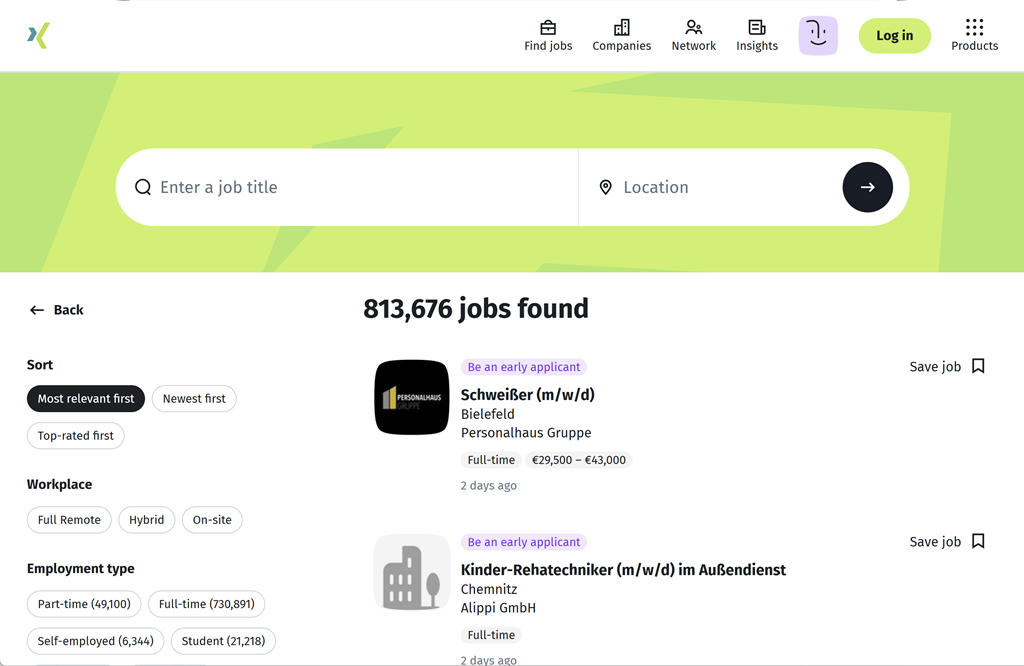1024x666 pixels.
Task: Click the purple smiley face avatar icon
Action: (817, 36)
